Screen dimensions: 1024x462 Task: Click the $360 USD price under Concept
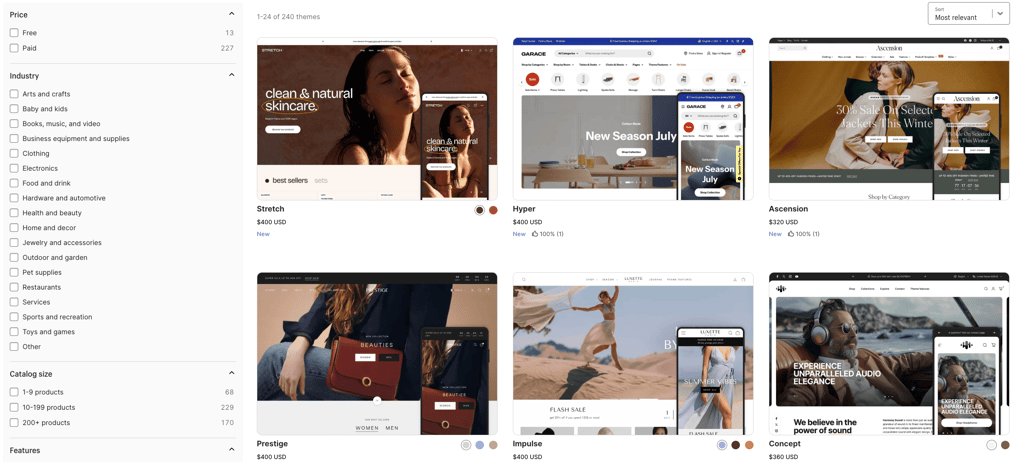click(784, 457)
